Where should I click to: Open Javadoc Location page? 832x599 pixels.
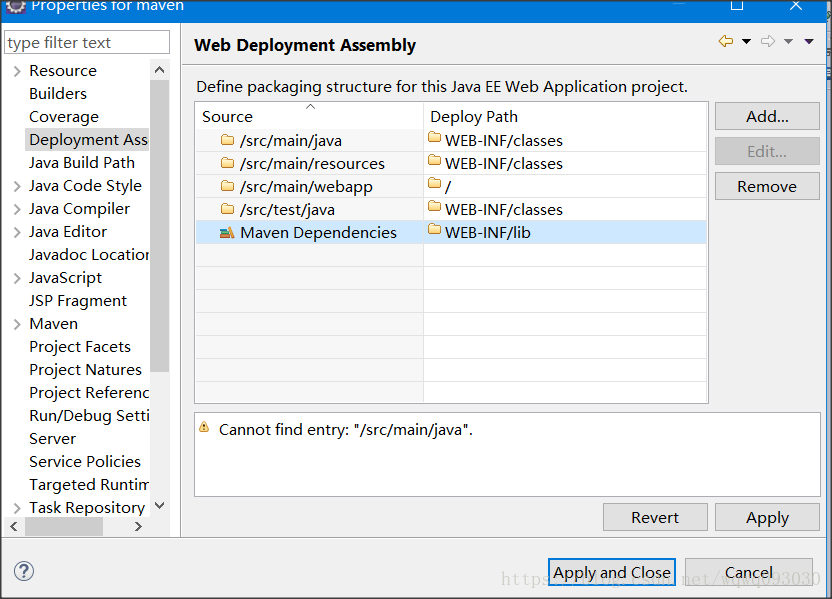tap(89, 255)
